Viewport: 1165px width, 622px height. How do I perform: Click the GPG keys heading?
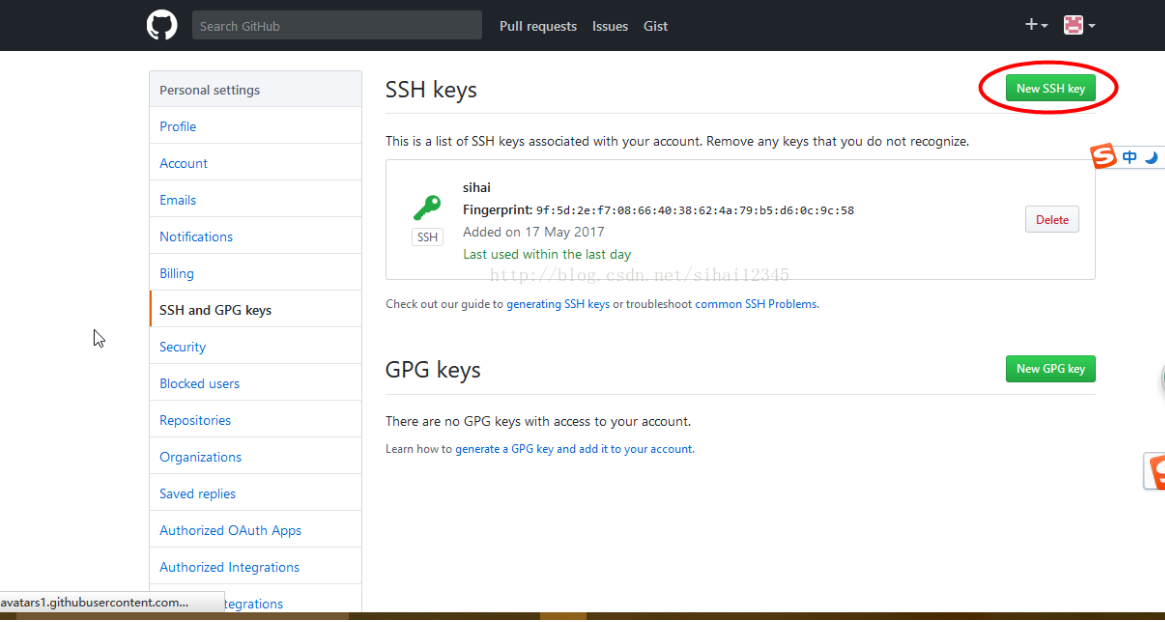pos(433,369)
